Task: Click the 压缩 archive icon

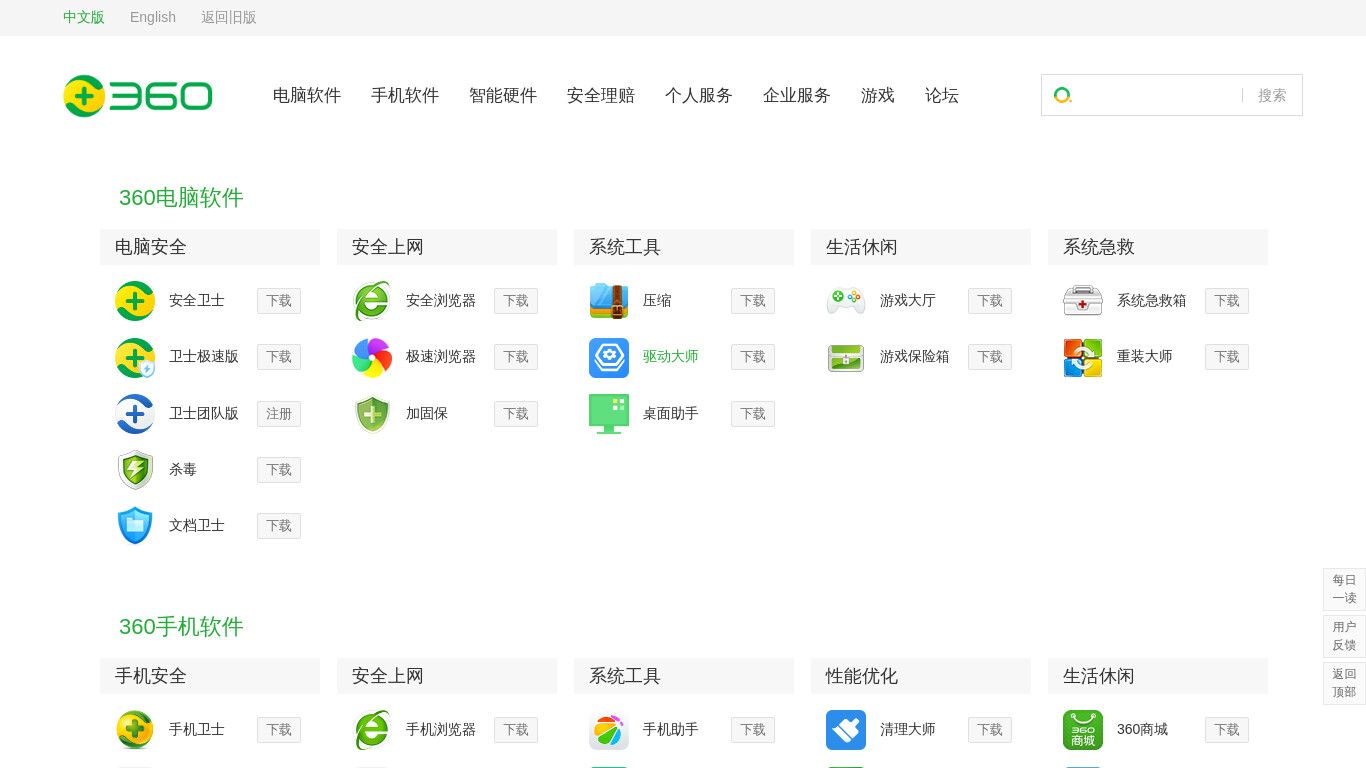Action: pyautogui.click(x=609, y=301)
